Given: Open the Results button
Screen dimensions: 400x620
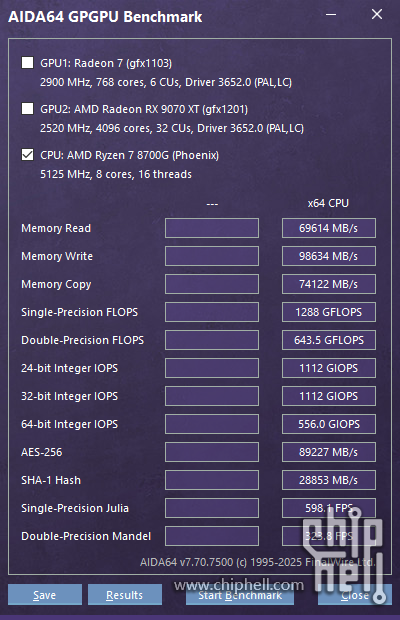Looking at the screenshot, I should 125,595.
